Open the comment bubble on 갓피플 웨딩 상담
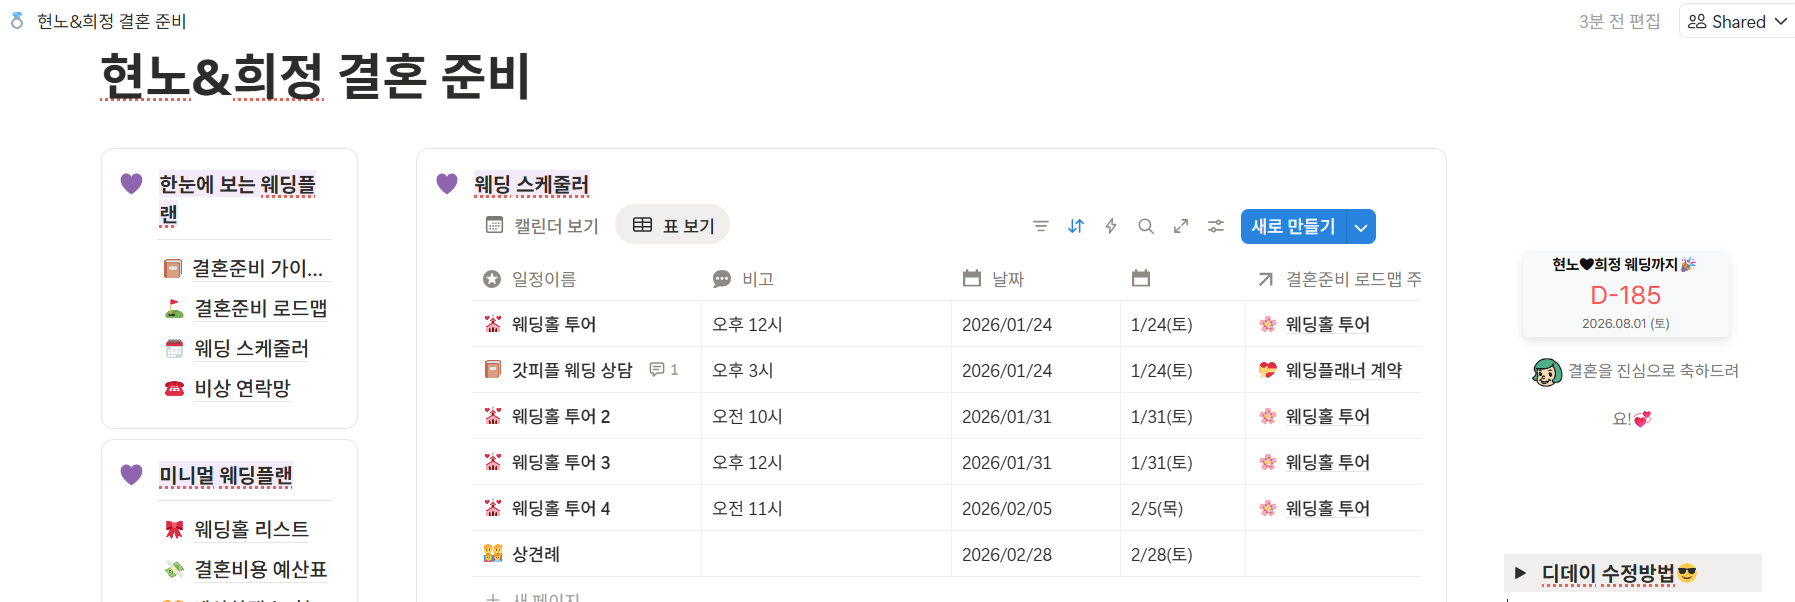 (664, 370)
